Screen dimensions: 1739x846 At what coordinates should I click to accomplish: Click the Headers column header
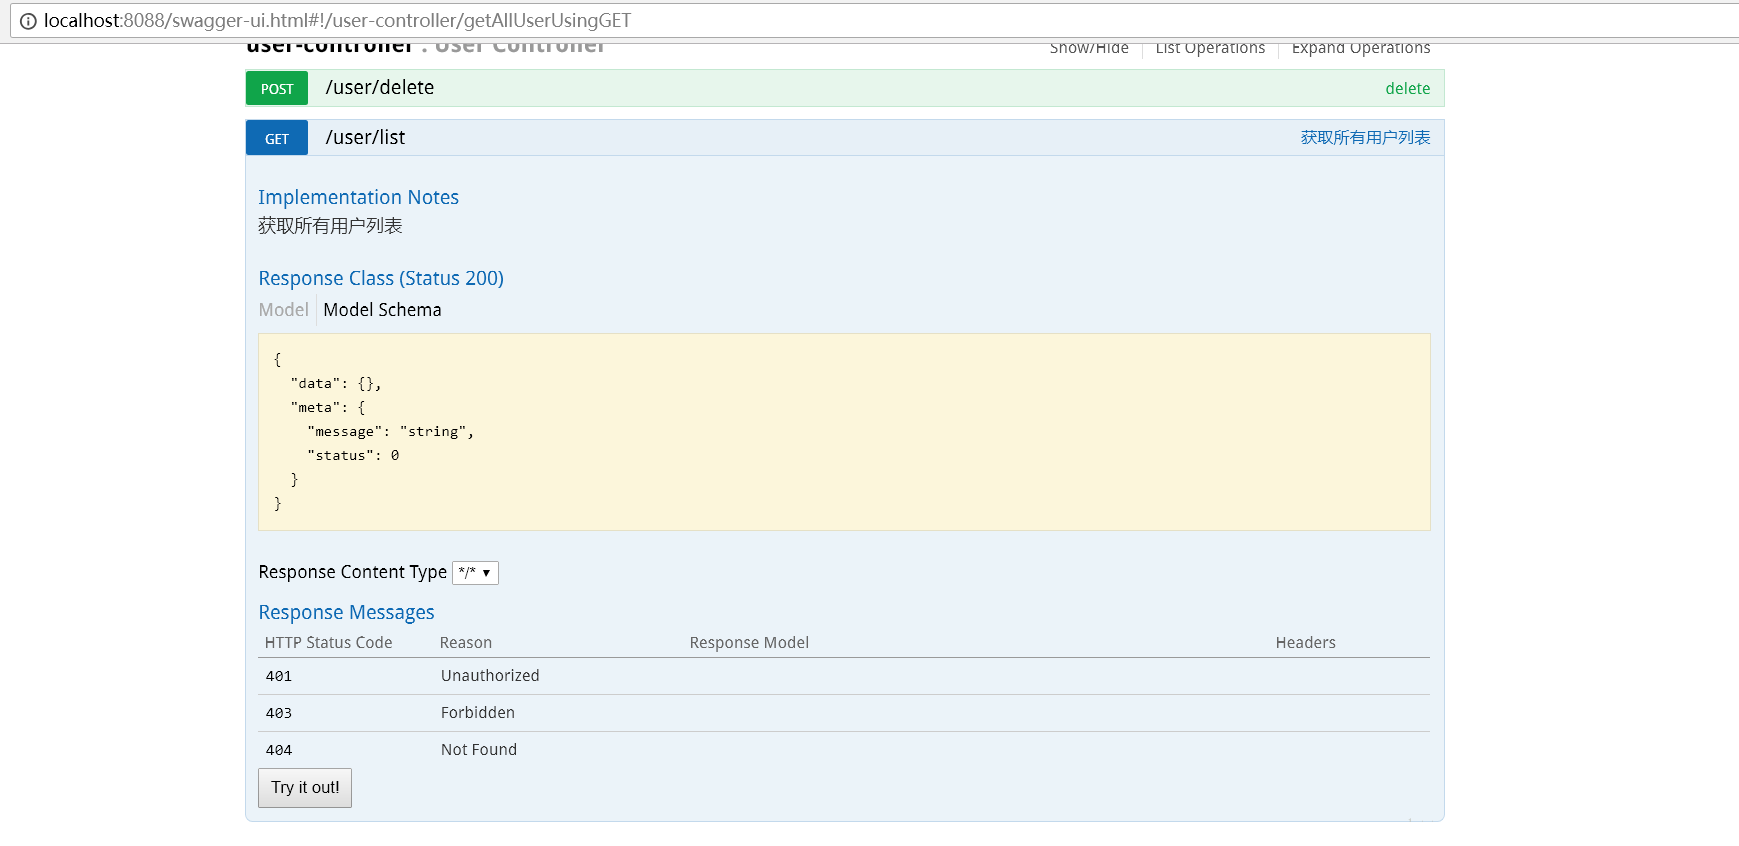1305,643
